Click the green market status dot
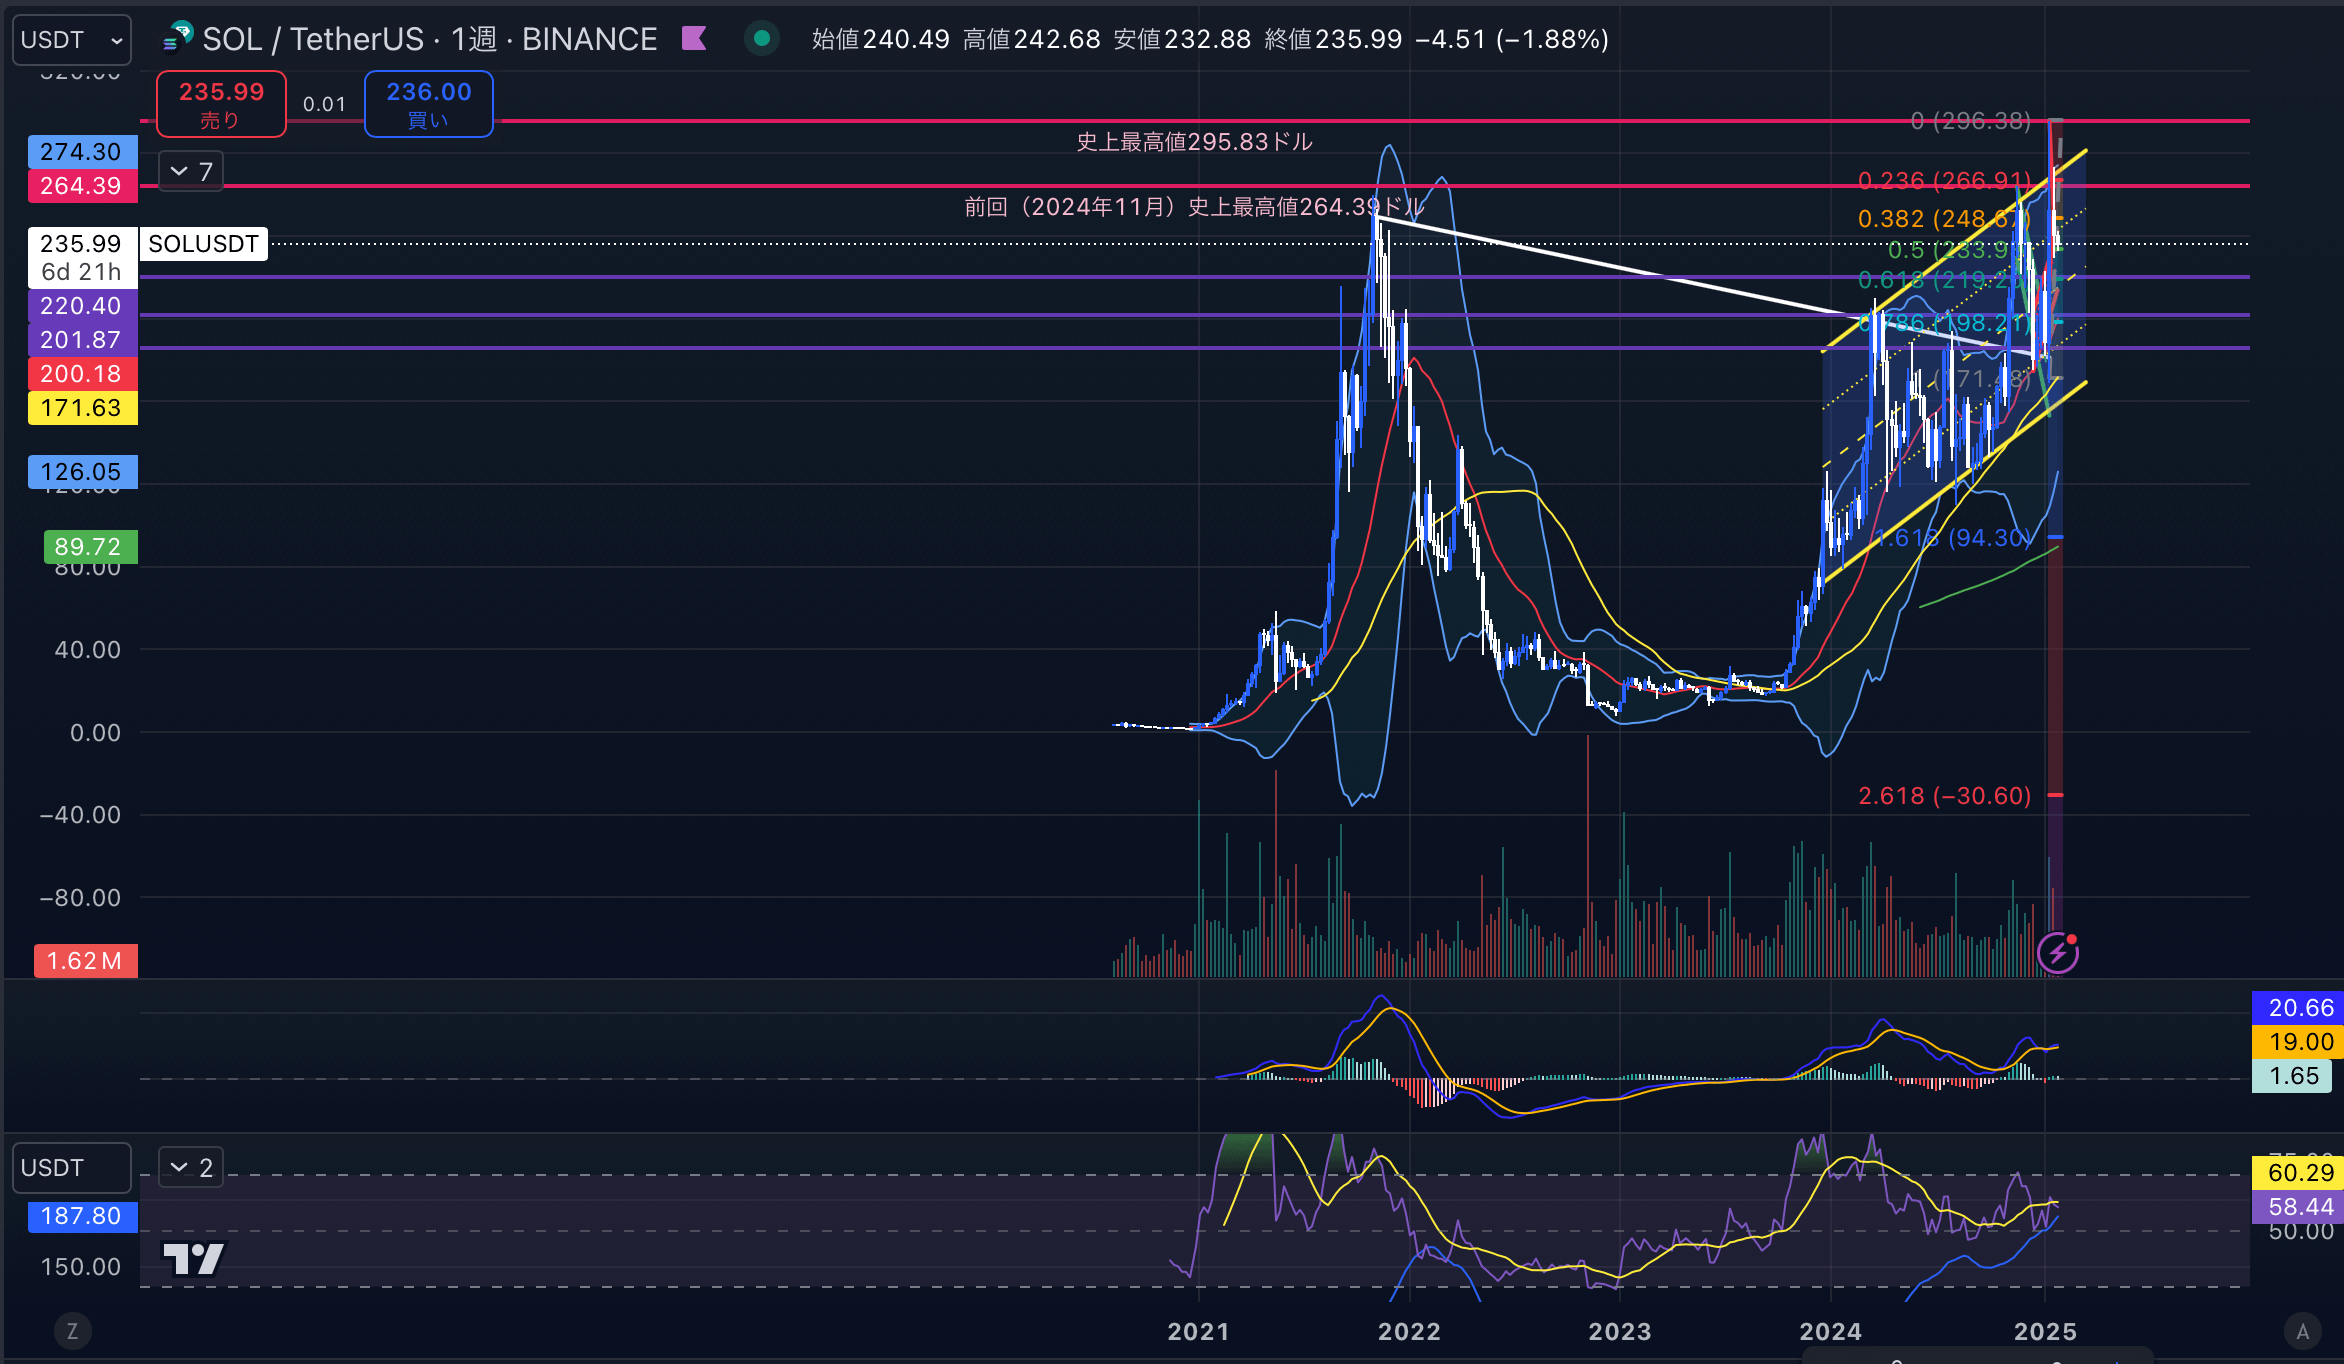The width and height of the screenshot is (2344, 1364). click(762, 39)
